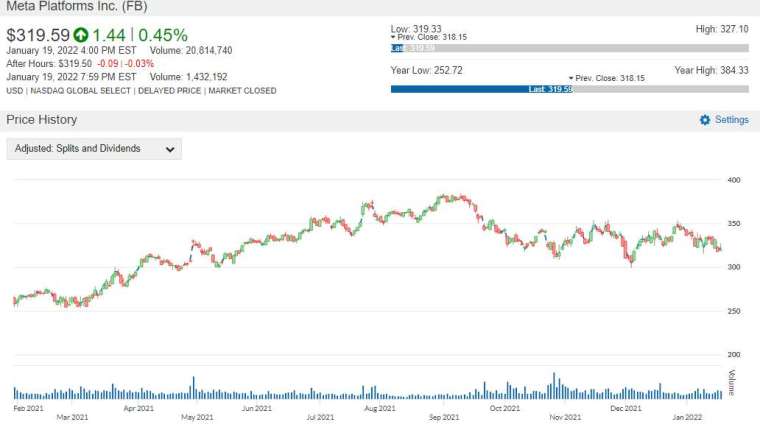
Task: Click the Year High: 384.33 text
Action: [x=712, y=70]
